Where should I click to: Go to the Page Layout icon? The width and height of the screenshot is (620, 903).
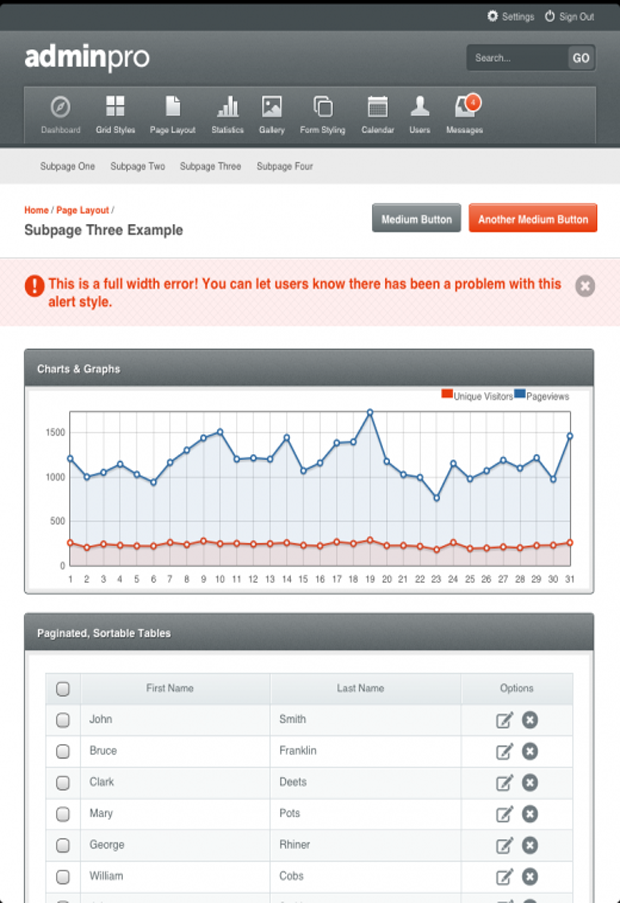[173, 108]
